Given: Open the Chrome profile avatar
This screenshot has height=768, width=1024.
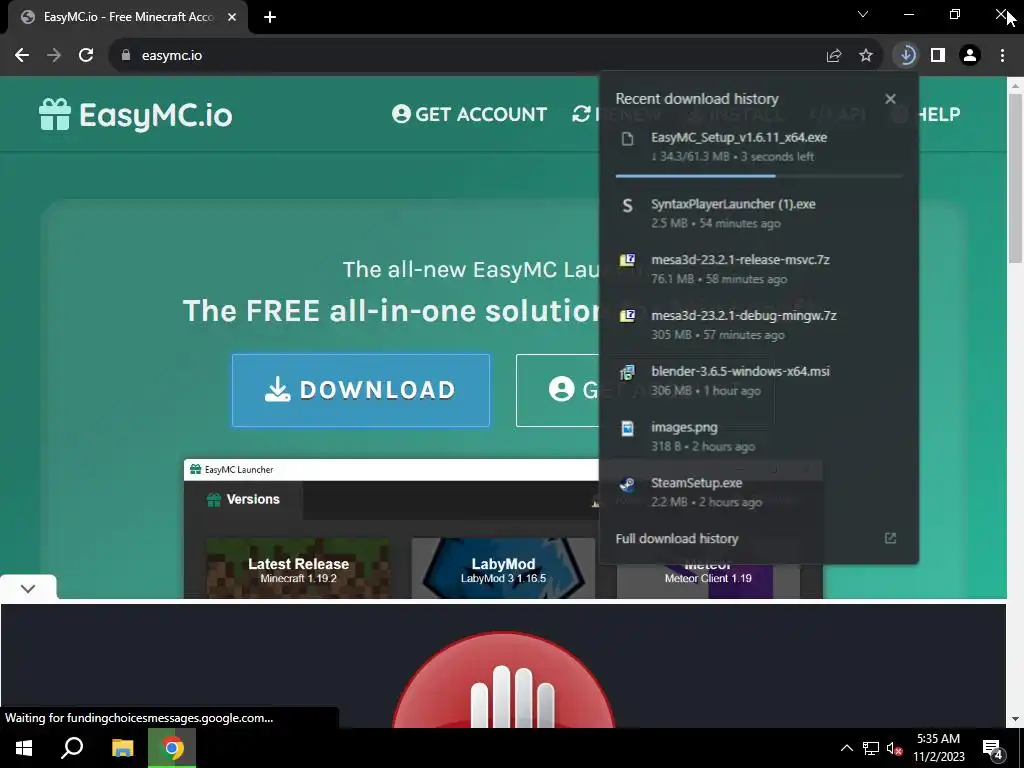Looking at the screenshot, I should pos(970,56).
